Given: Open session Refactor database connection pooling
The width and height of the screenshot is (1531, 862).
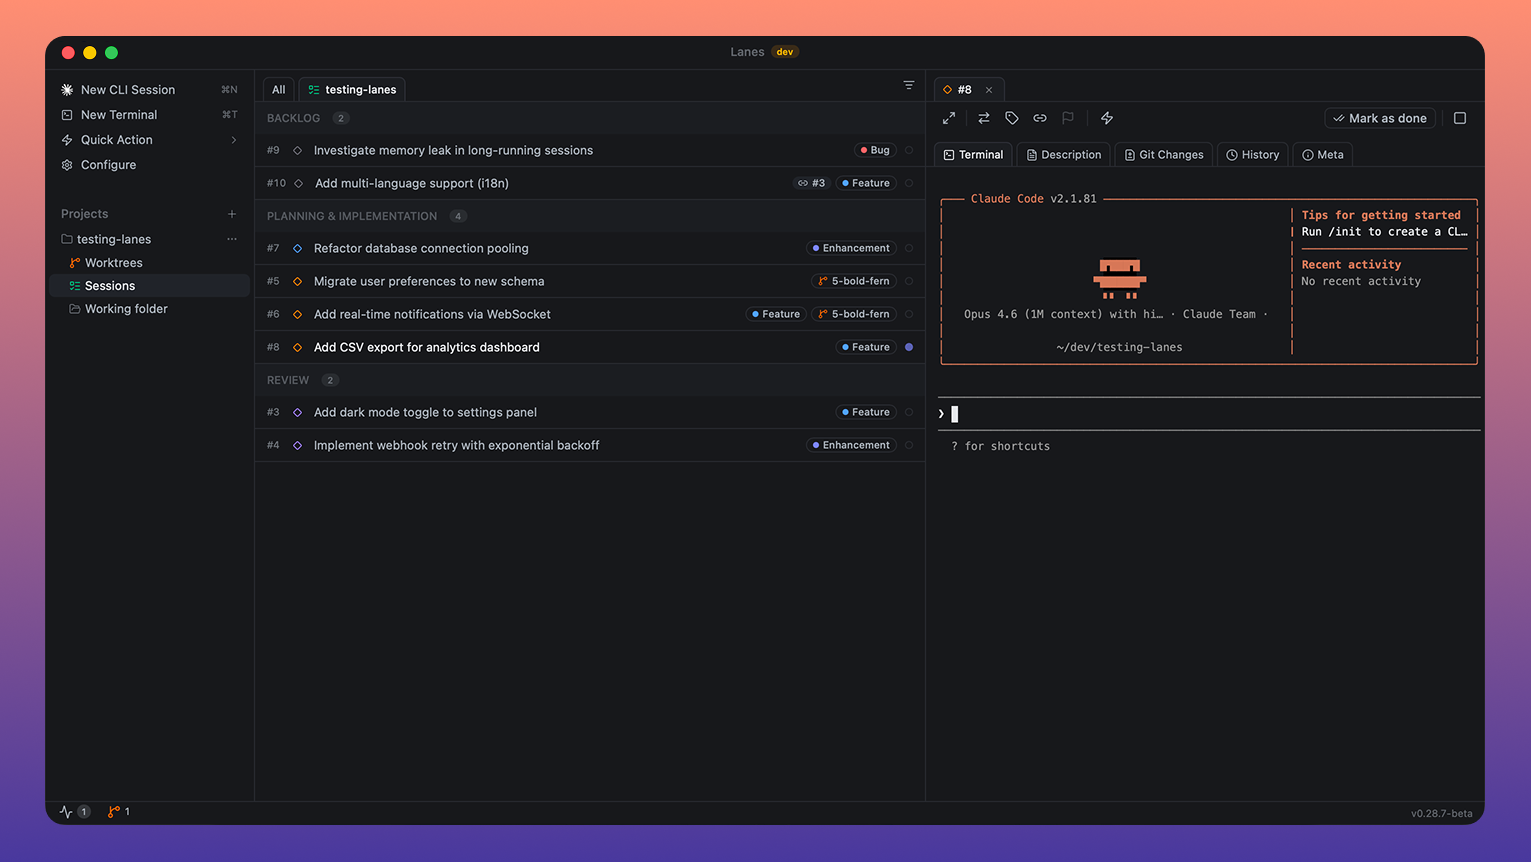Looking at the screenshot, I should (421, 248).
